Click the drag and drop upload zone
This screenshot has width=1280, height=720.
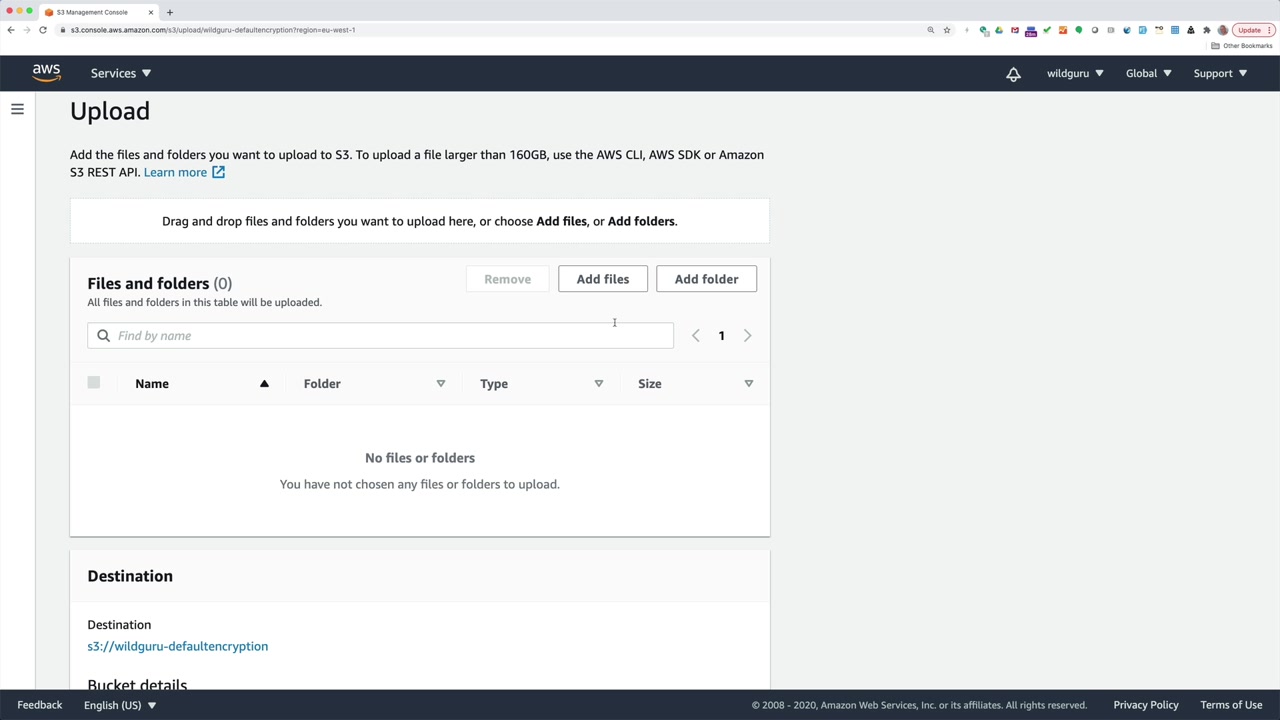point(420,221)
